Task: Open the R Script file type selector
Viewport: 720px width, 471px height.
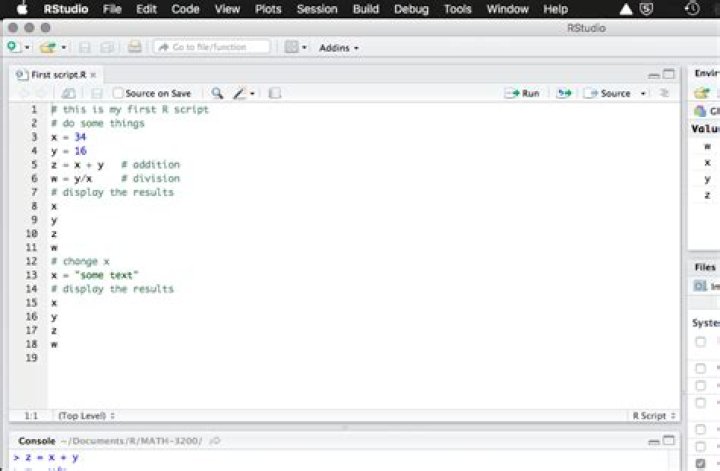Action: (x=653, y=415)
